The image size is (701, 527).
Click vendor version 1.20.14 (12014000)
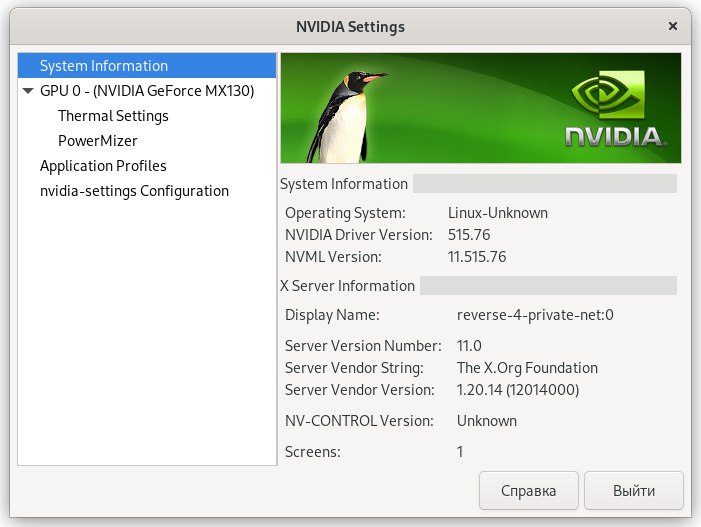click(x=518, y=389)
